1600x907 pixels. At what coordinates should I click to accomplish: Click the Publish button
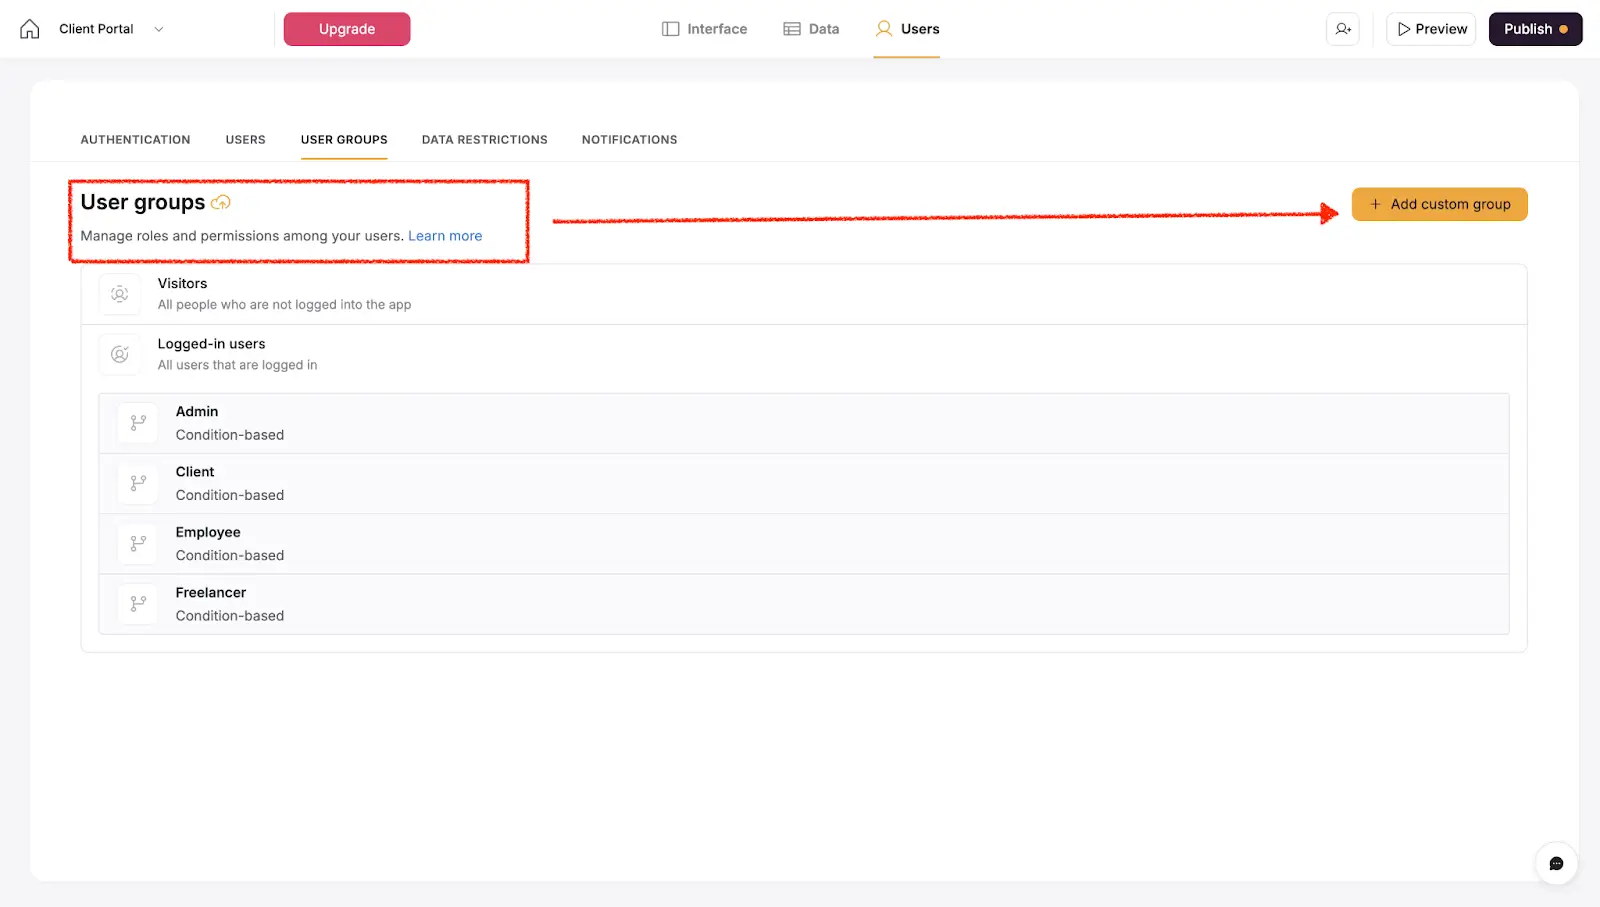1534,29
